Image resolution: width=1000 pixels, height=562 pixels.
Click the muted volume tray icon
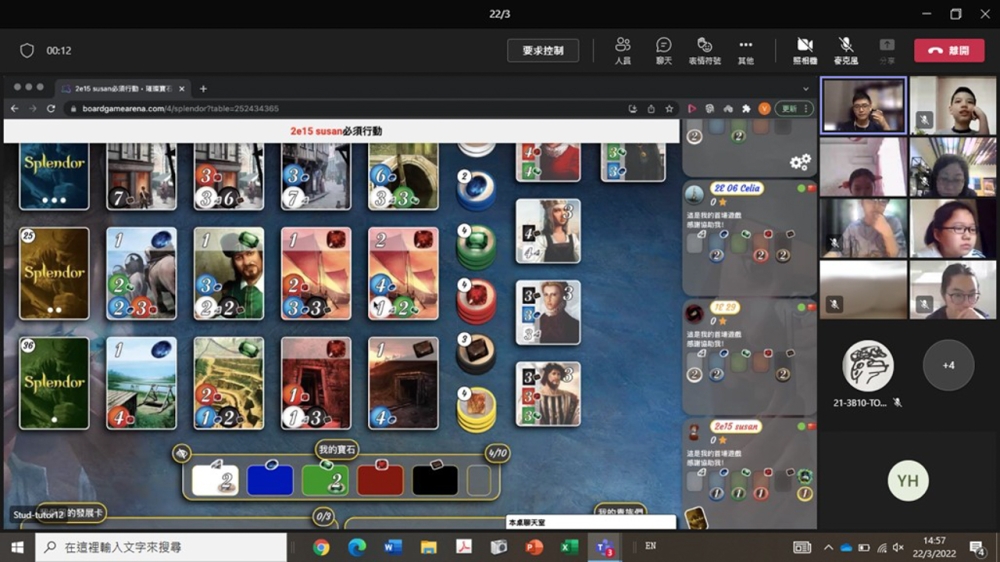coord(899,547)
